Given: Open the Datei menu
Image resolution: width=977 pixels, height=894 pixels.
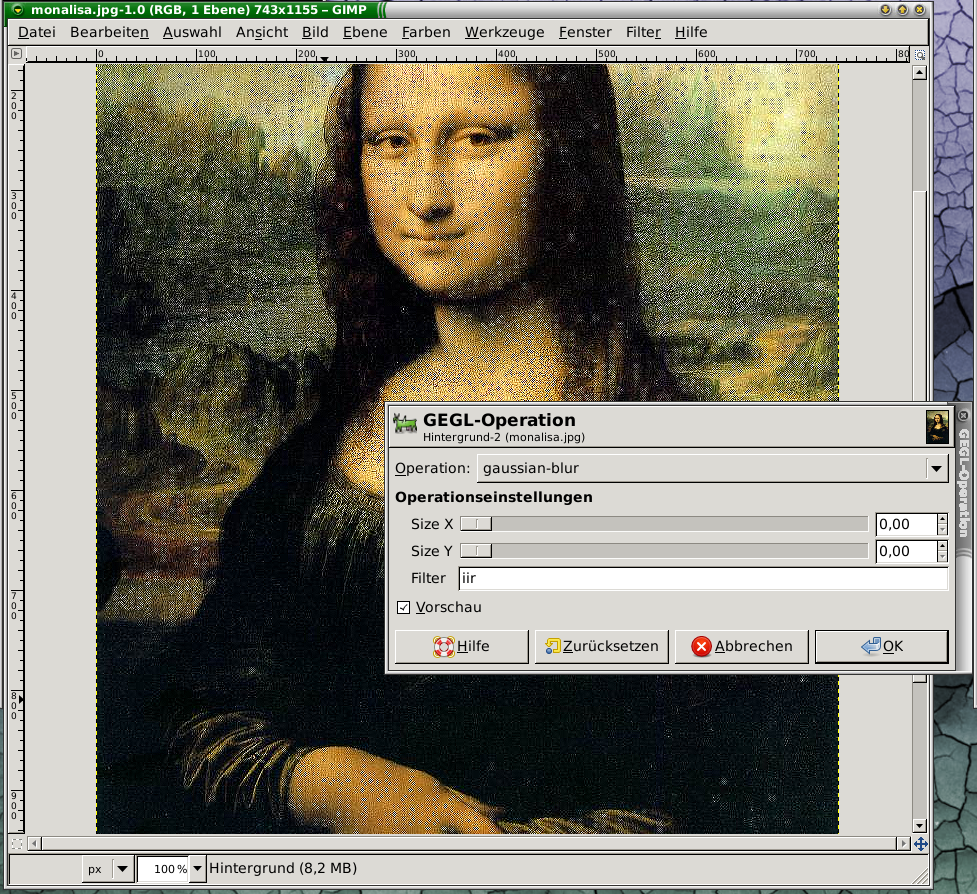Looking at the screenshot, I should pyautogui.click(x=37, y=32).
